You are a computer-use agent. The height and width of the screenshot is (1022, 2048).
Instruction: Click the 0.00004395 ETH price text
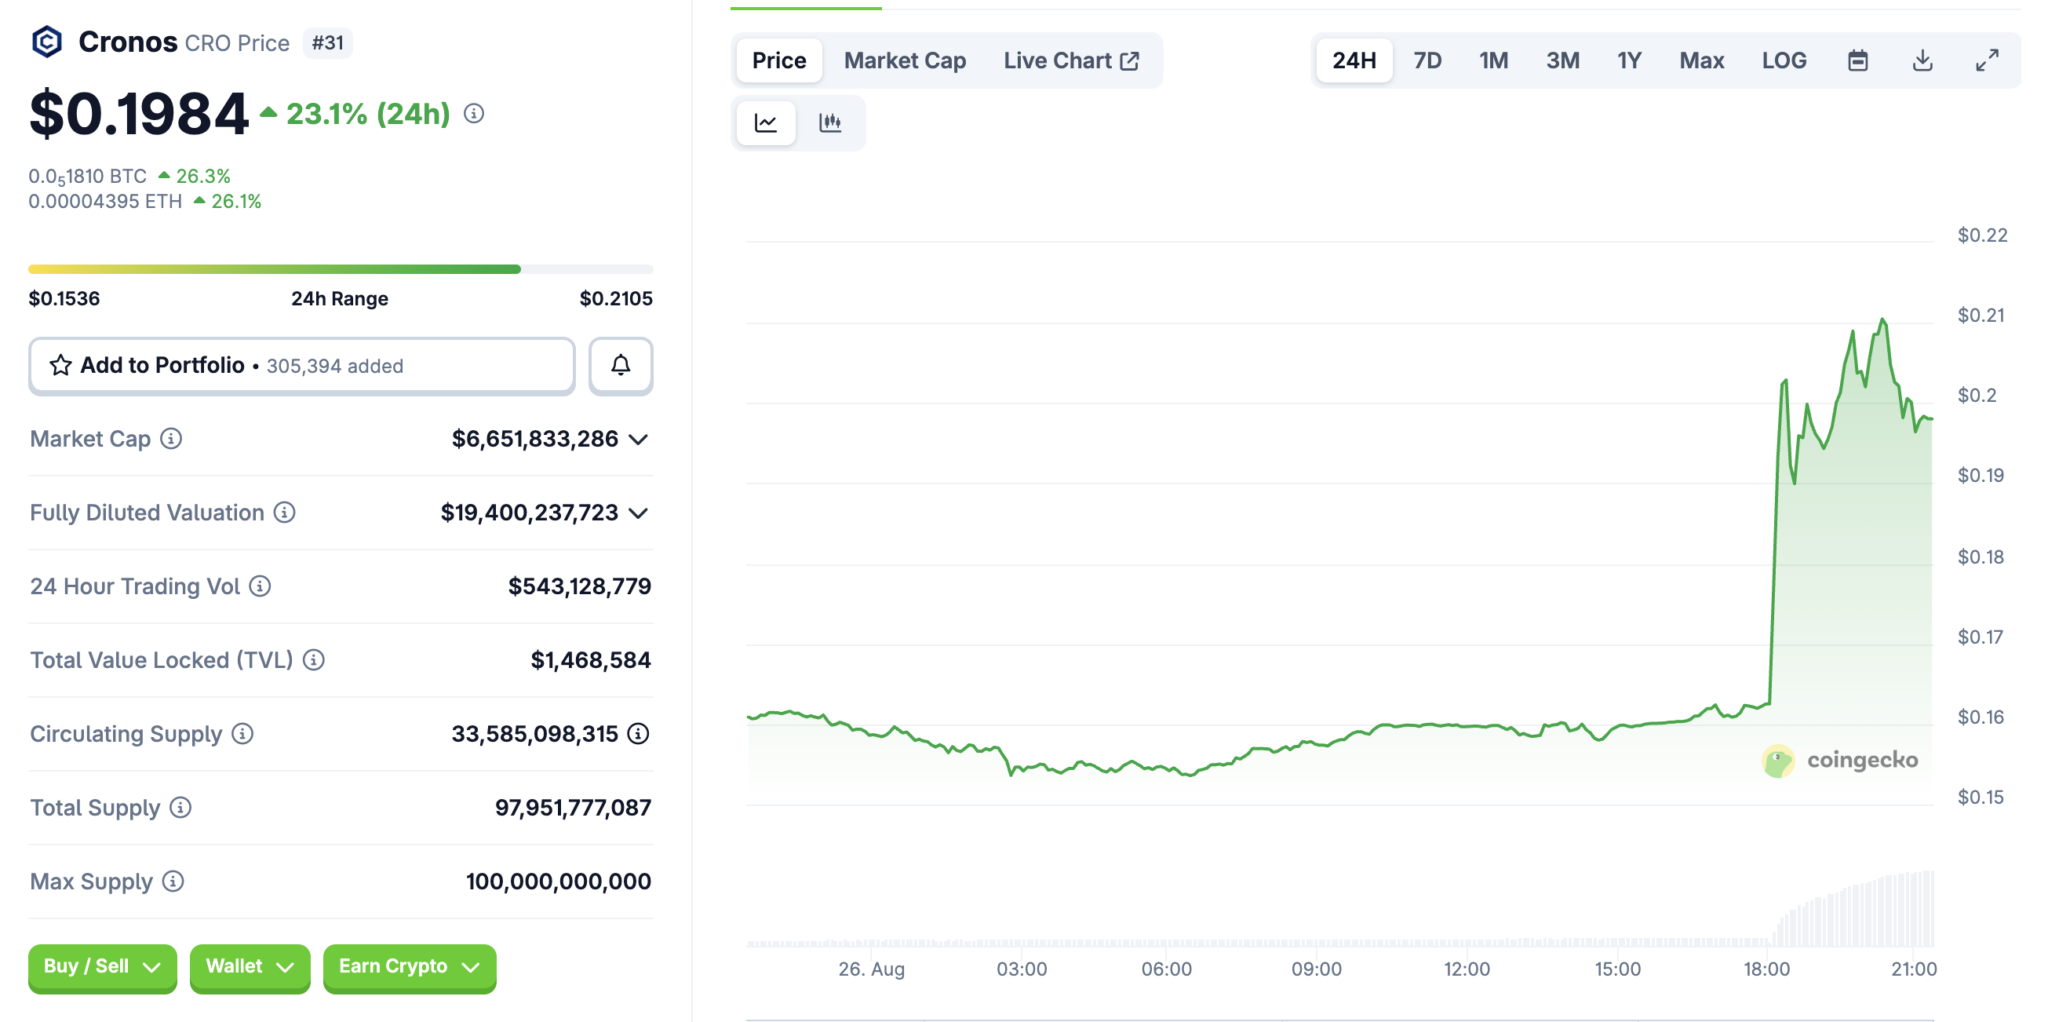click(x=105, y=202)
